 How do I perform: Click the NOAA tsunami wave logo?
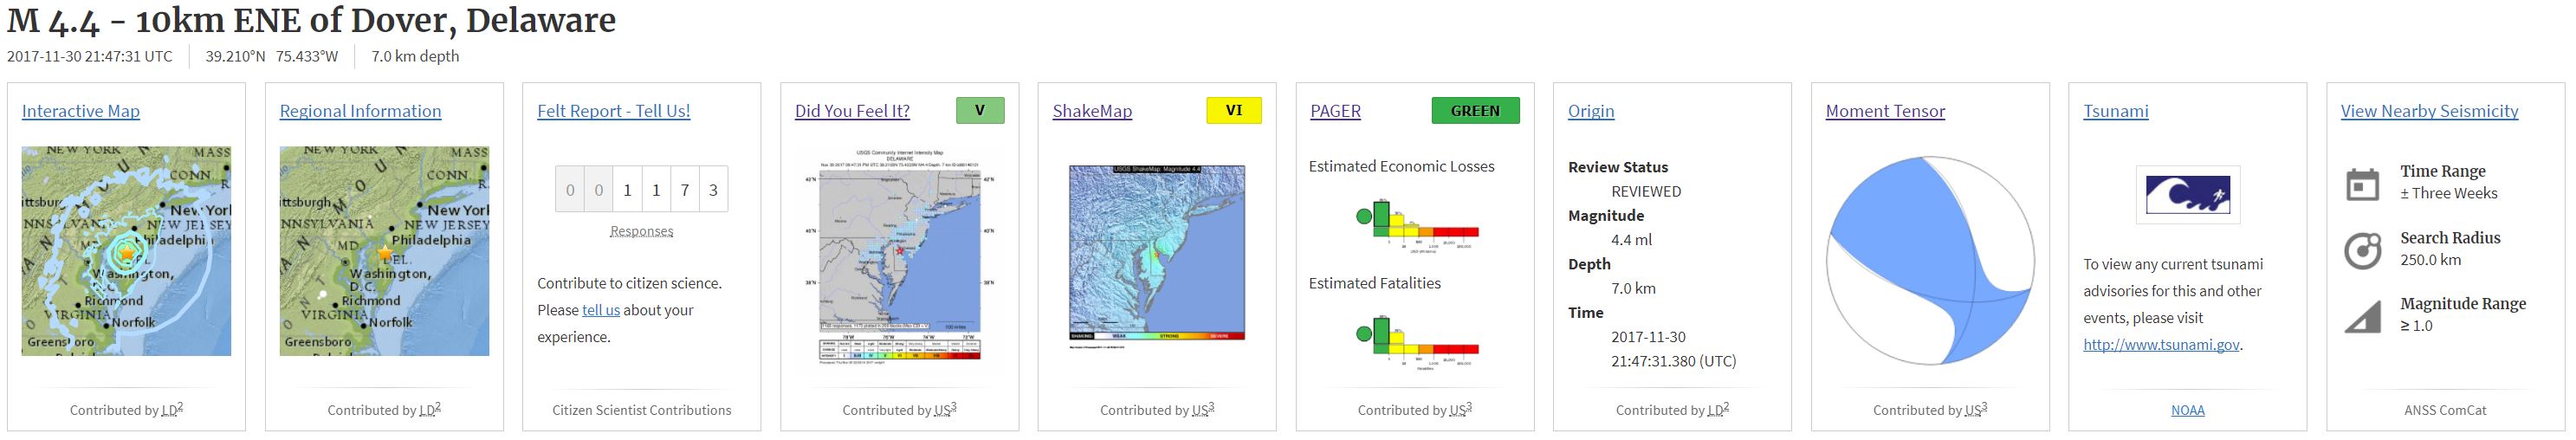[2187, 194]
